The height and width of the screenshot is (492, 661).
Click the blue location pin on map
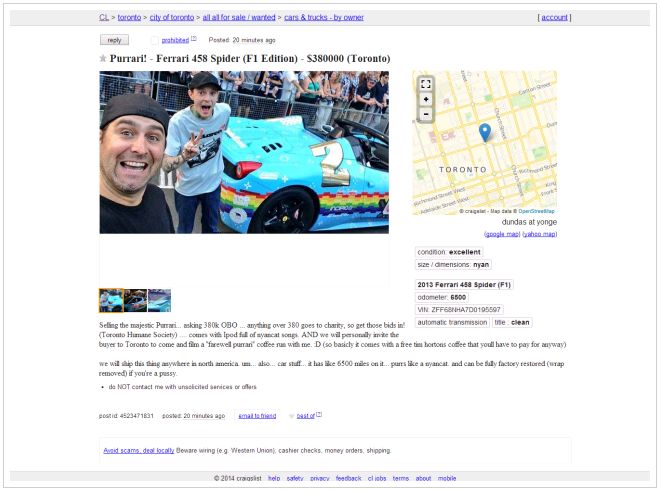point(485,132)
